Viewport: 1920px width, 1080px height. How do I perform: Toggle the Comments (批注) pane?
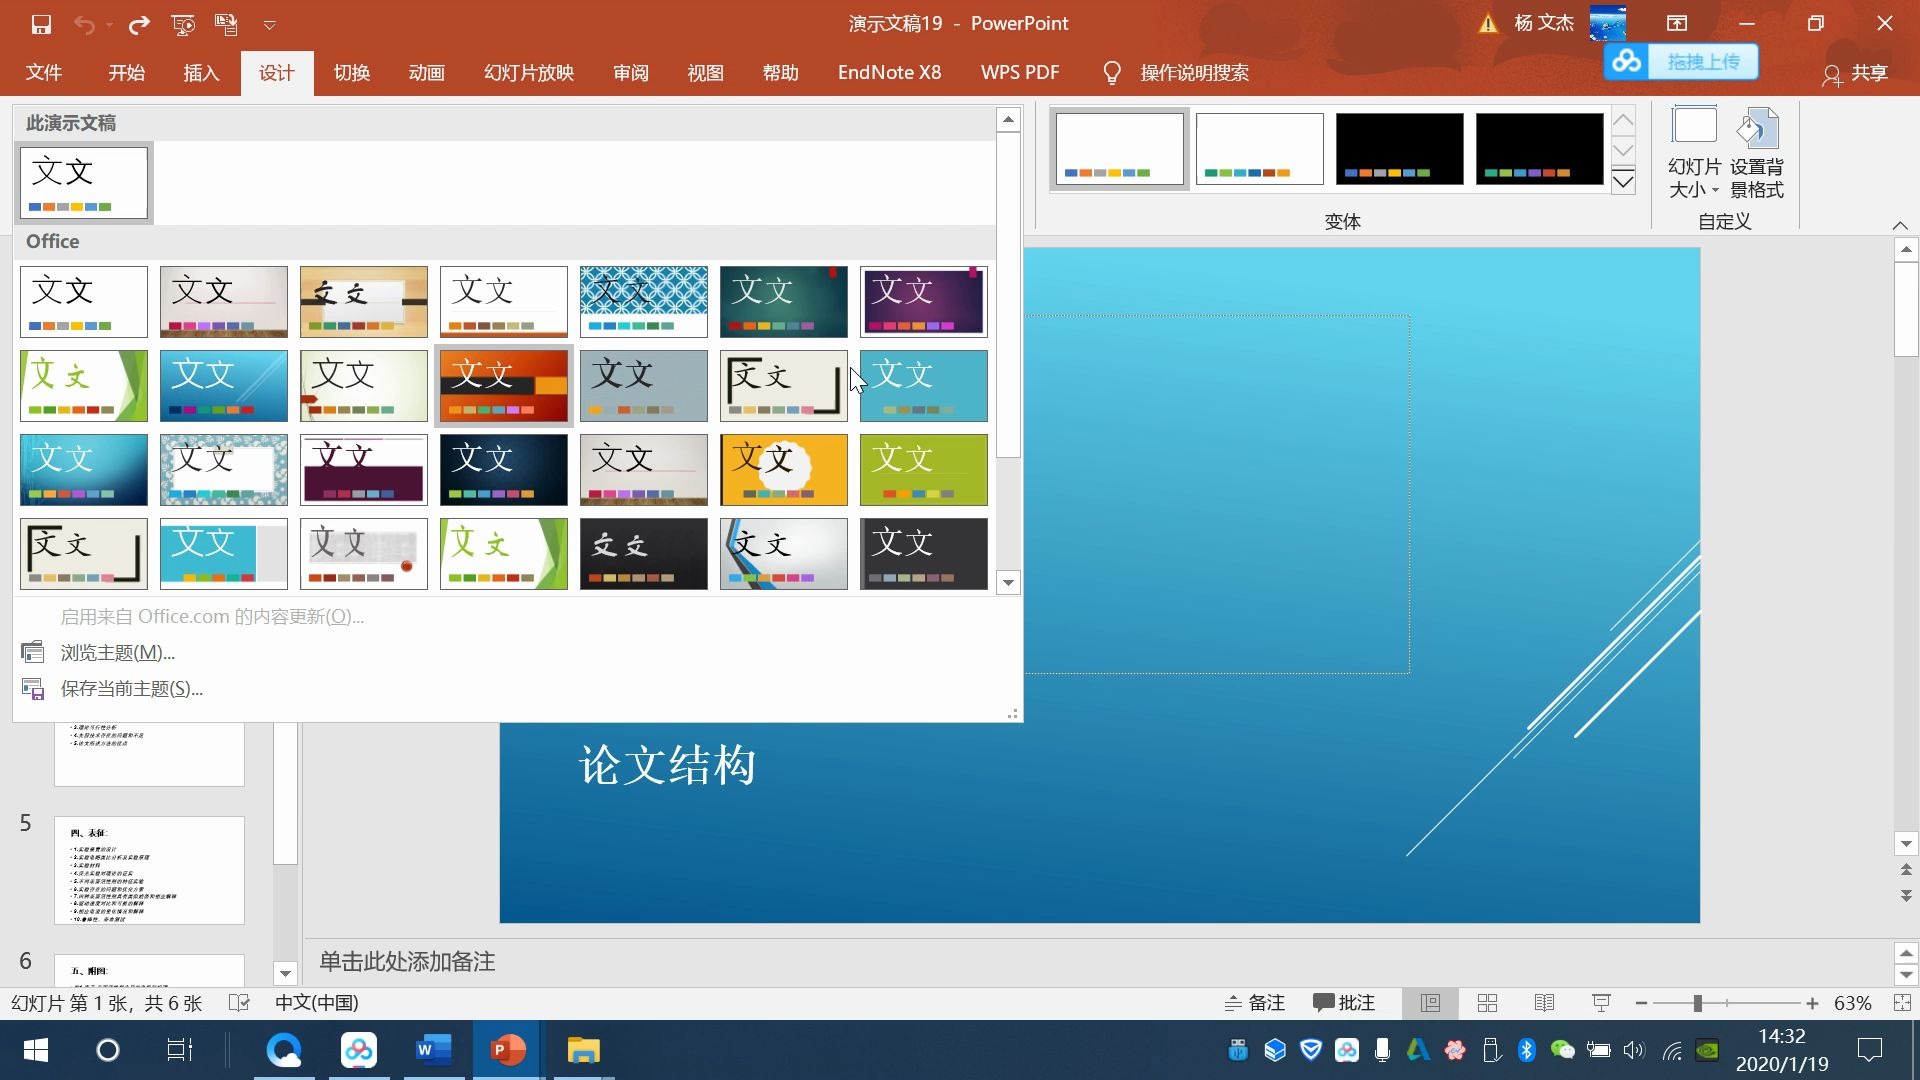pos(1344,1003)
